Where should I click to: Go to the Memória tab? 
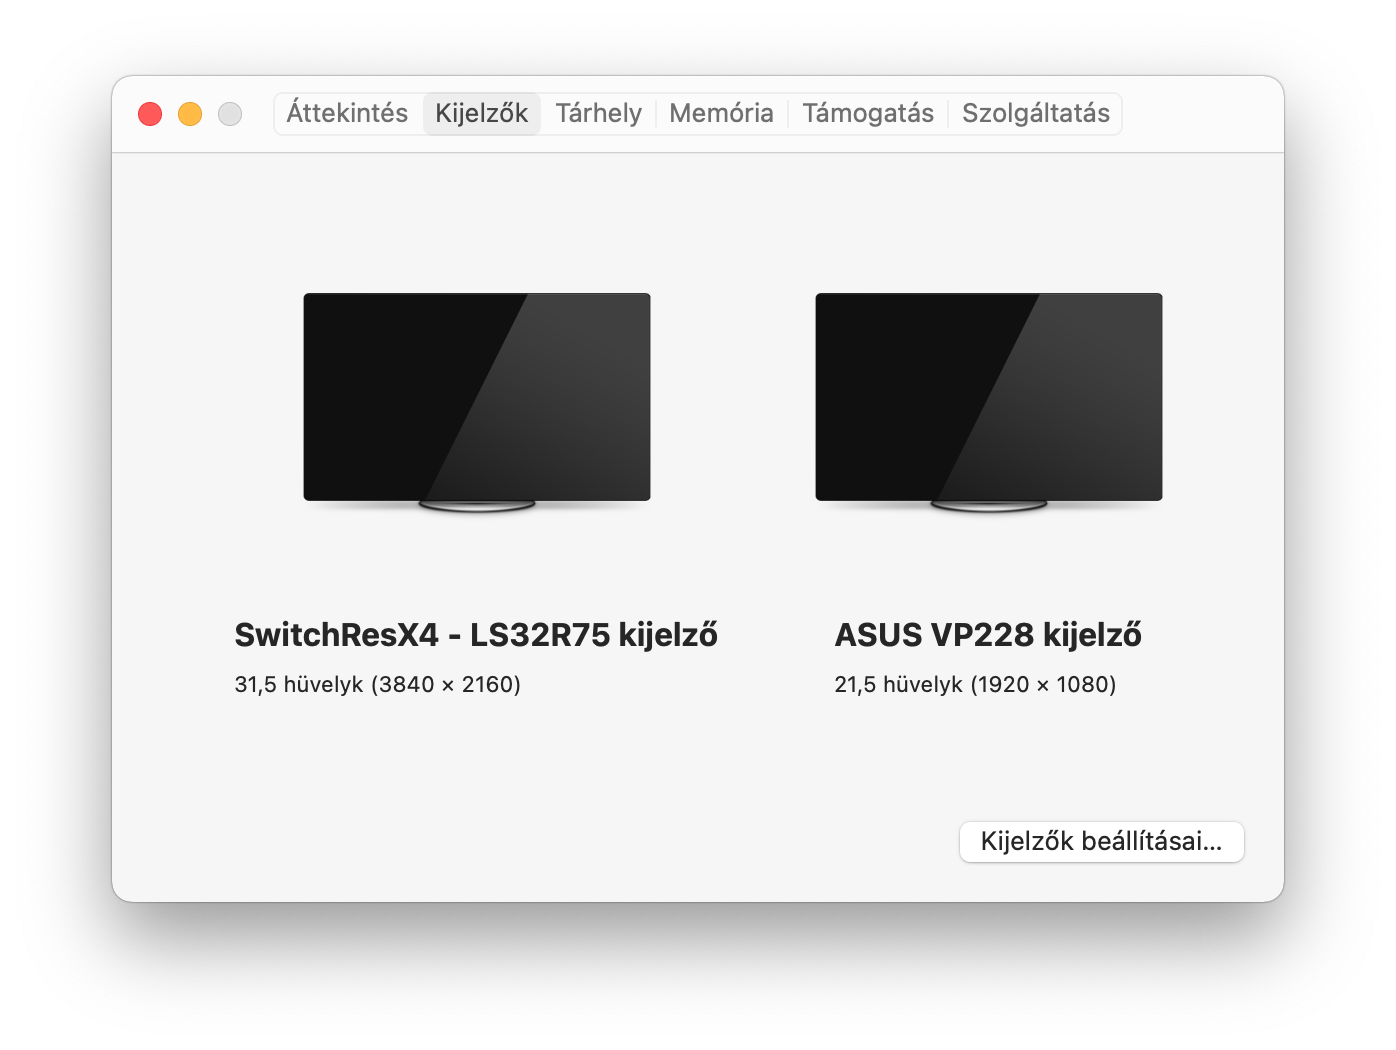click(721, 113)
